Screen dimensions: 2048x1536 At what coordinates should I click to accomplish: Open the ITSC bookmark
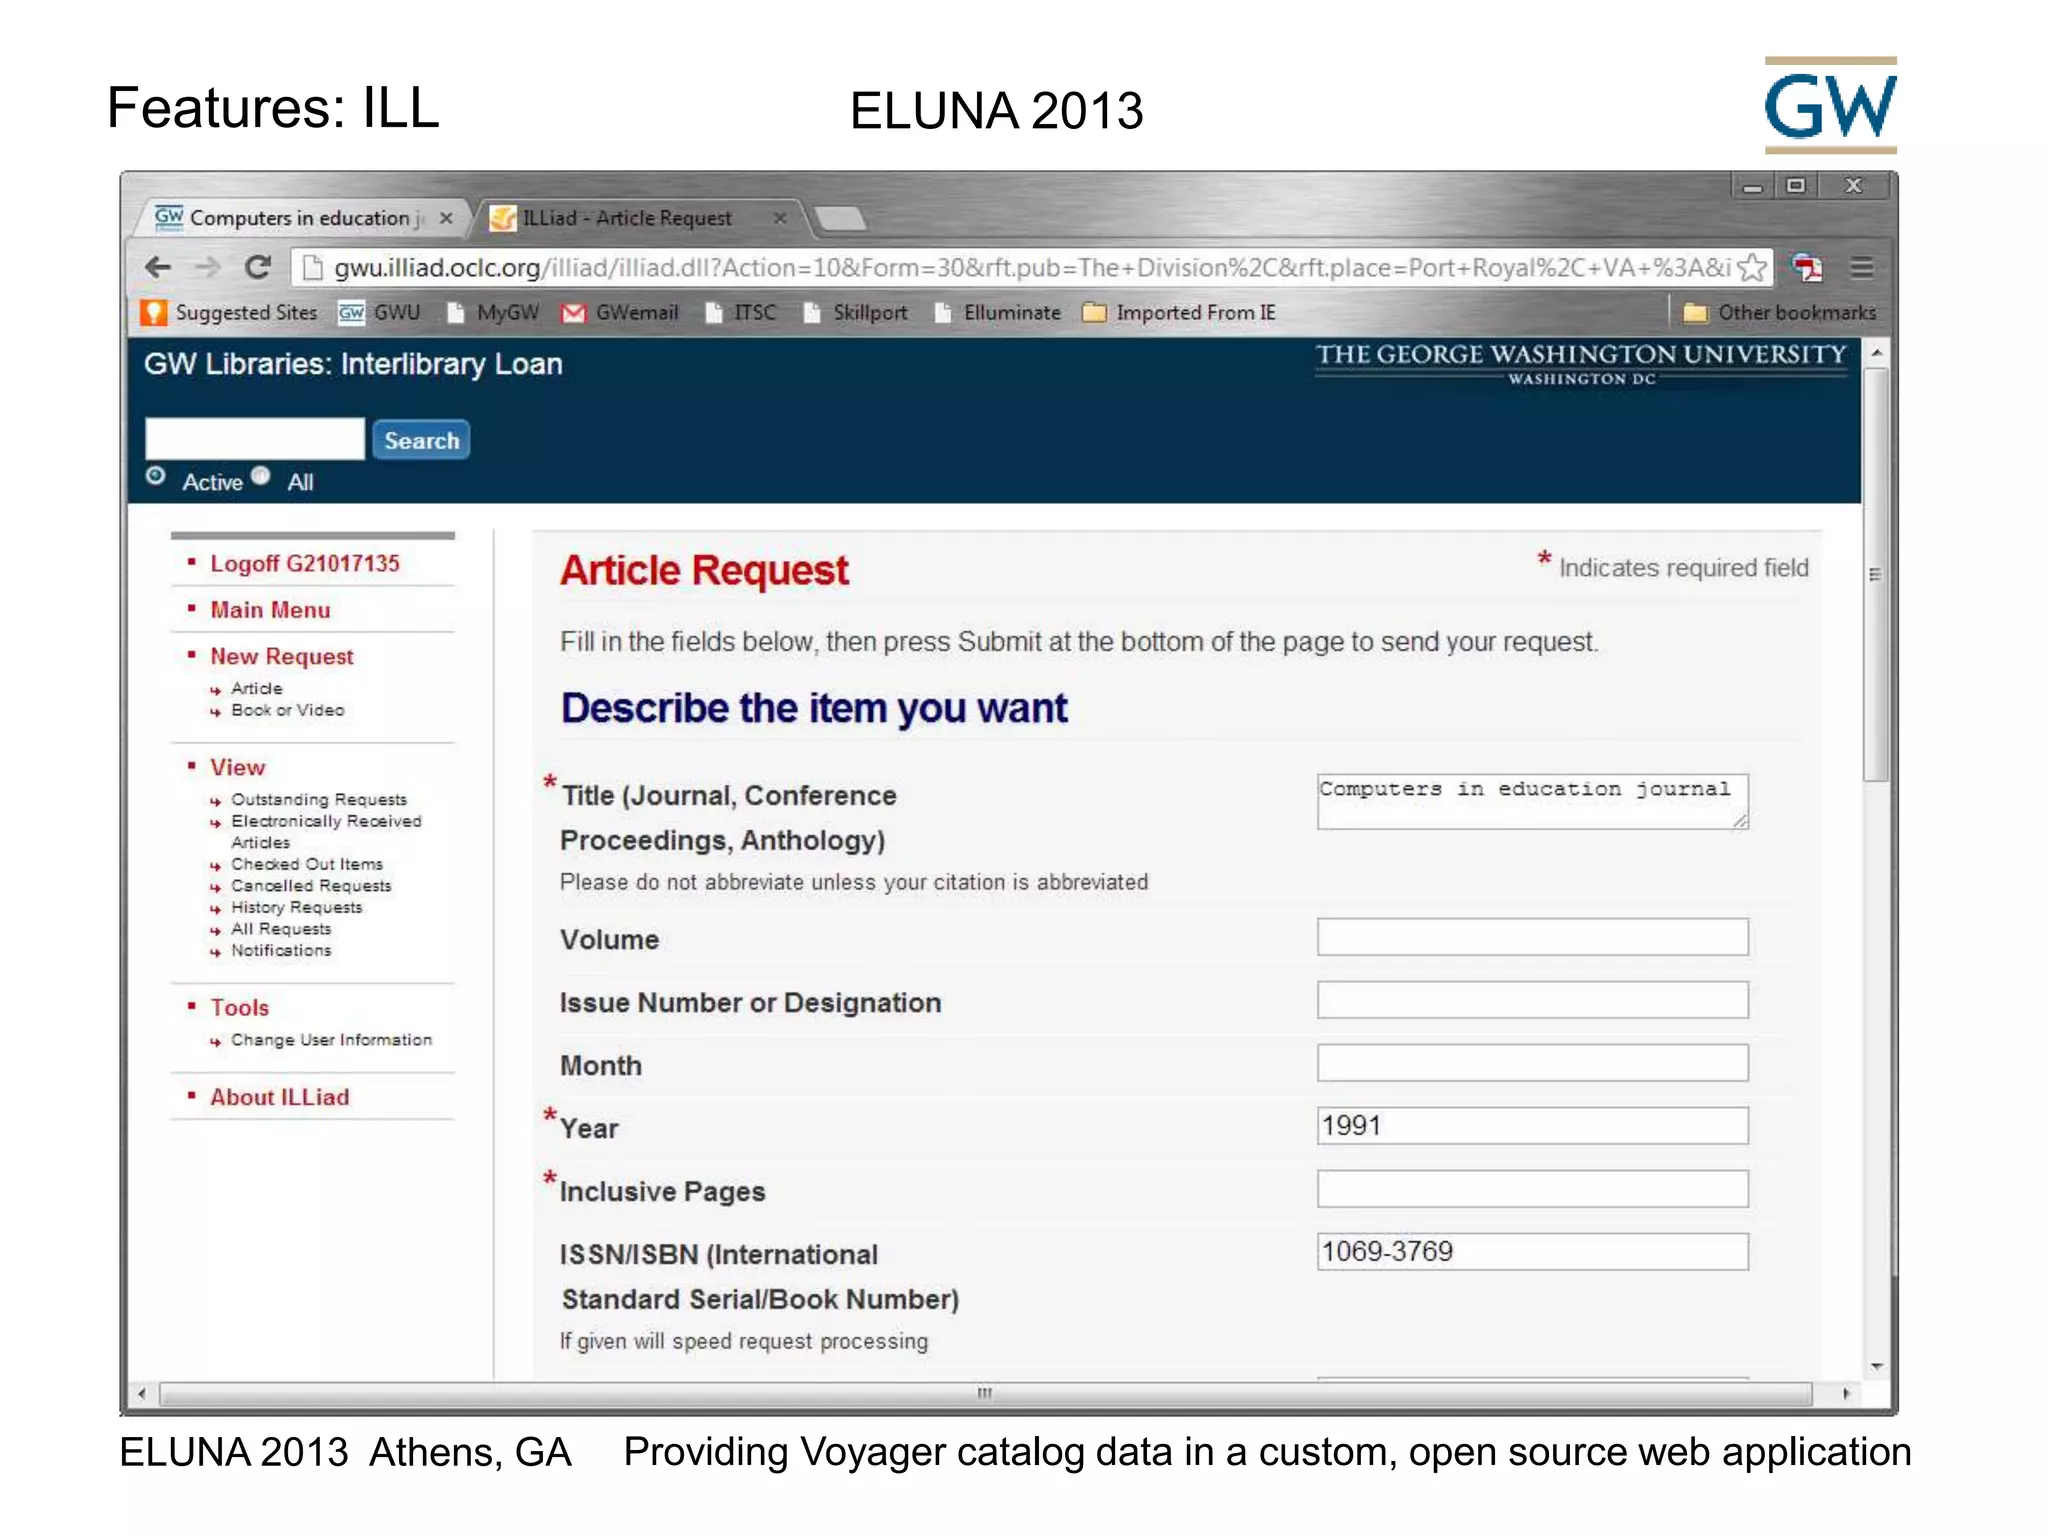741,313
